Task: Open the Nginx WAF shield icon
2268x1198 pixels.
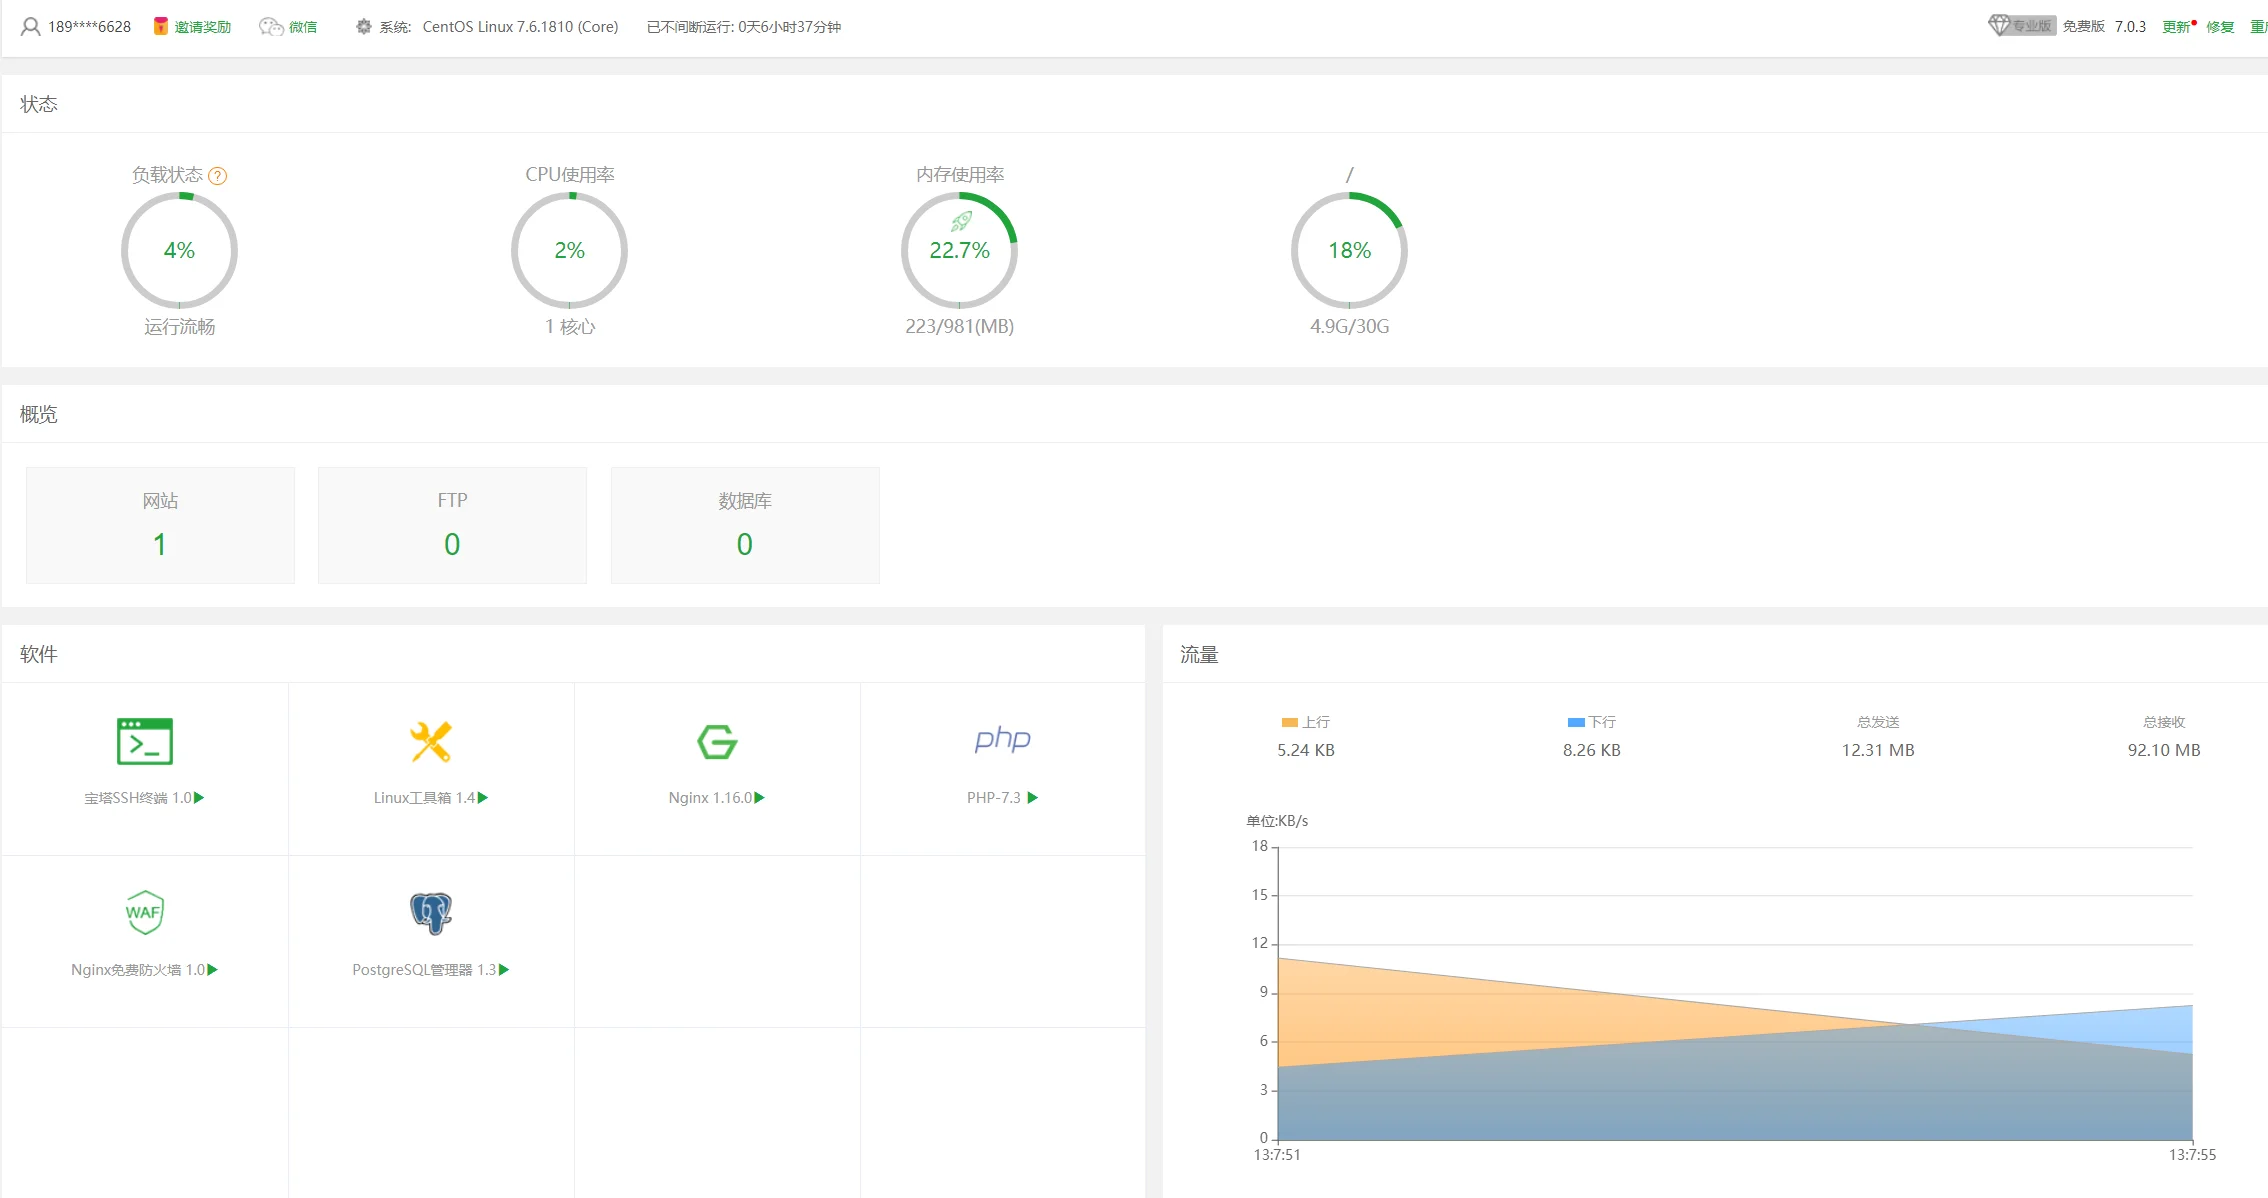Action: 145,912
